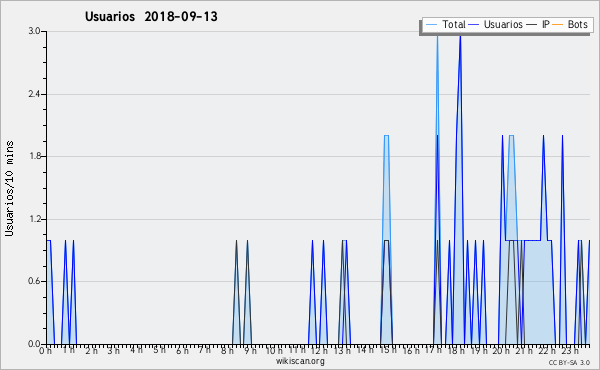This screenshot has width=600, height=370.
Task: Click the y-axis value 1.8
Action: [34, 156]
